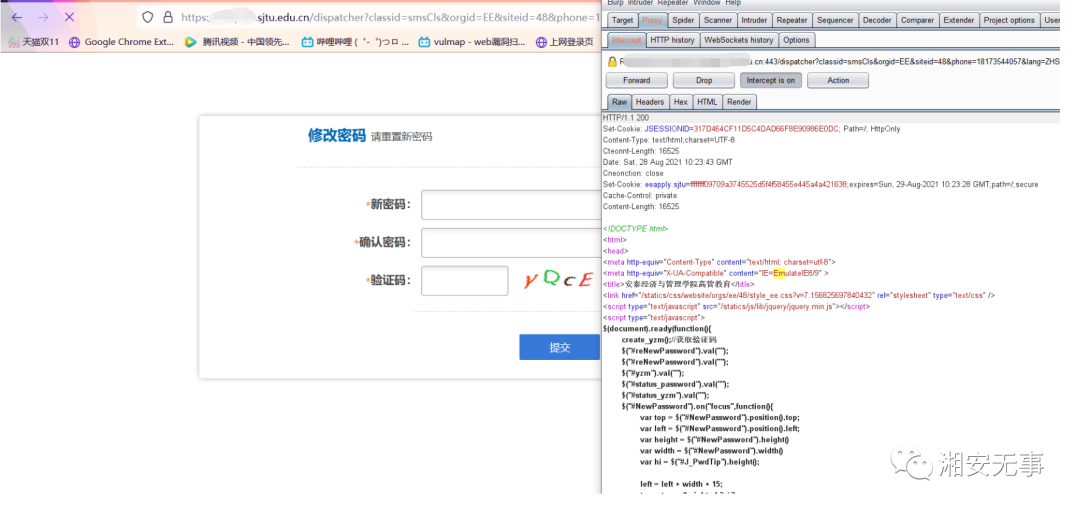Image resolution: width=1080 pixels, height=512 pixels.
Task: Click the 'Date: Sat, 28 Aug 2021' header line
Action: [667, 162]
